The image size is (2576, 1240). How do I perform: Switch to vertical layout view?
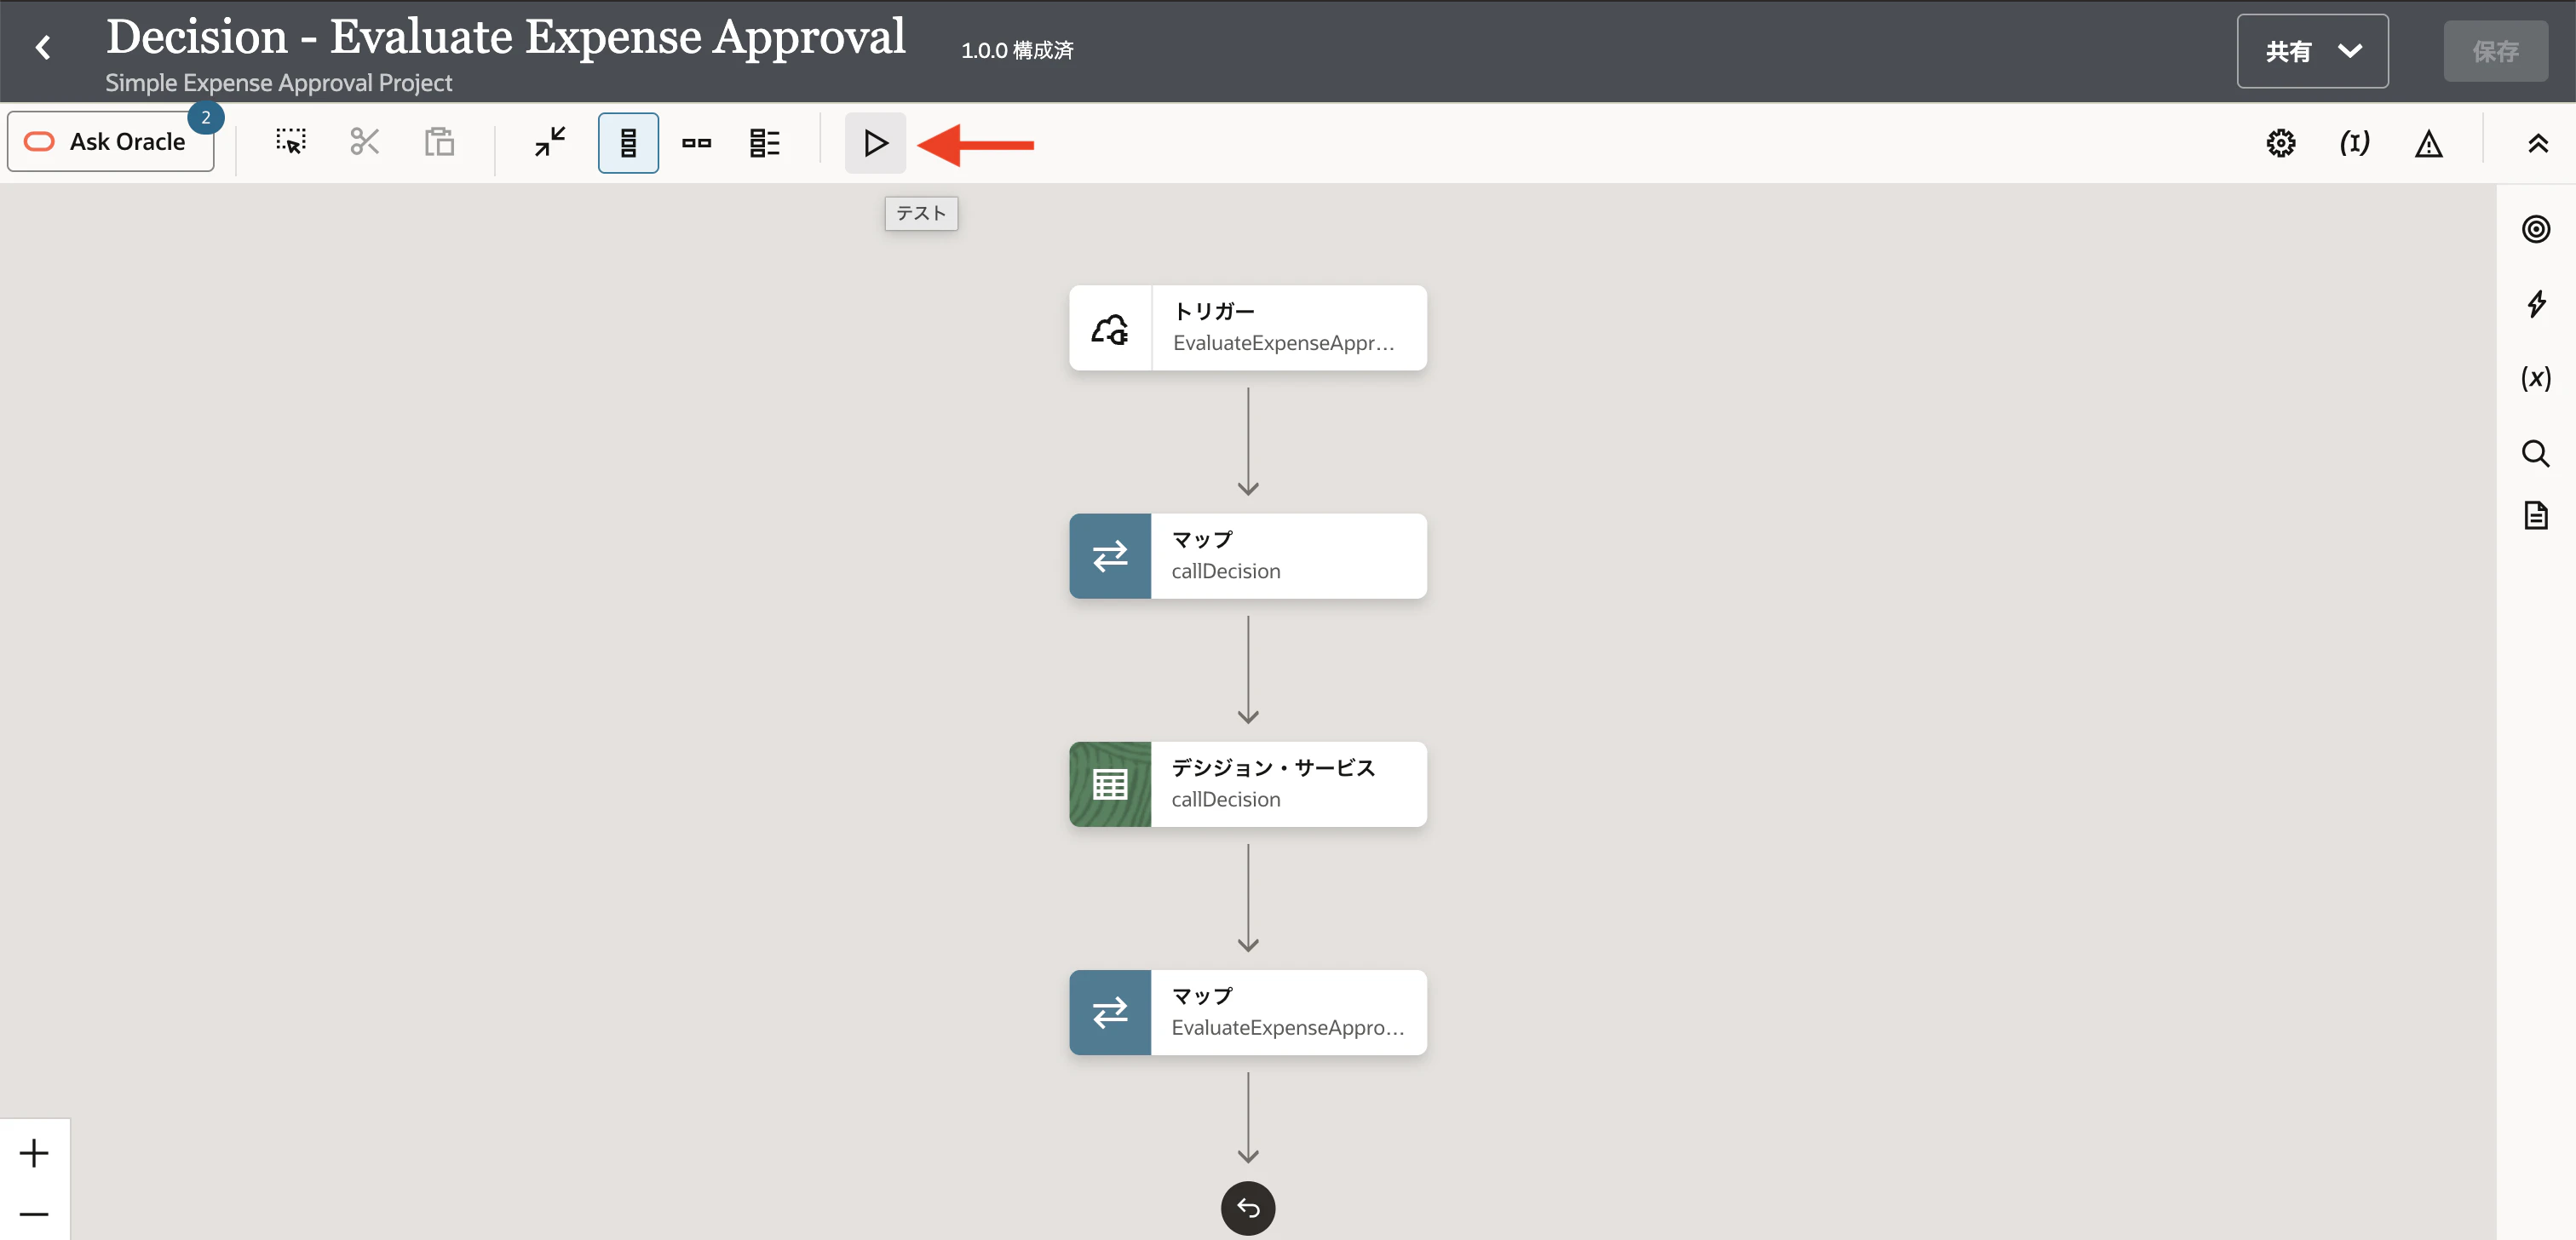628,142
